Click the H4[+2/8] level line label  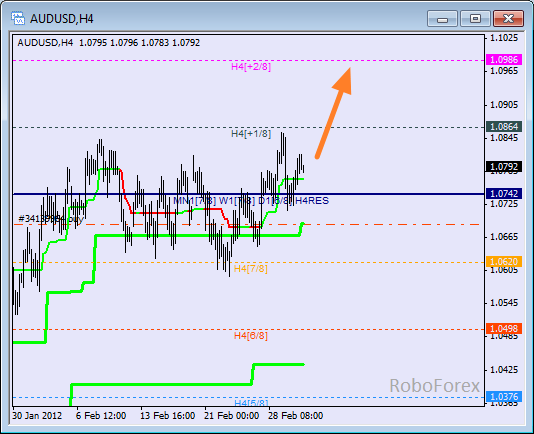[x=251, y=67]
